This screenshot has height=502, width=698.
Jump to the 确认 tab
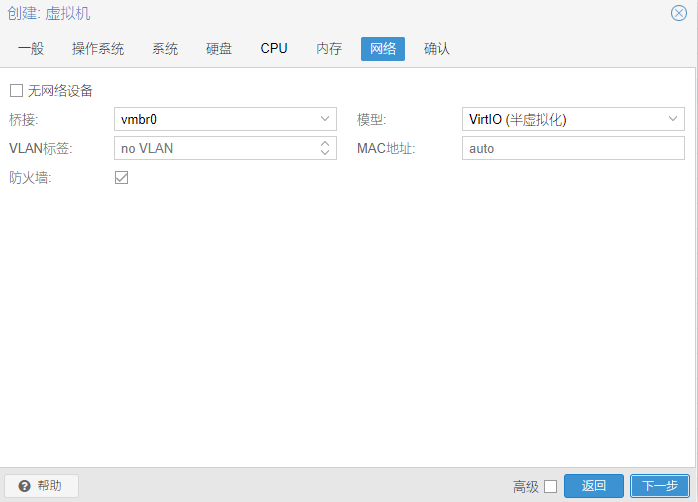(437, 49)
